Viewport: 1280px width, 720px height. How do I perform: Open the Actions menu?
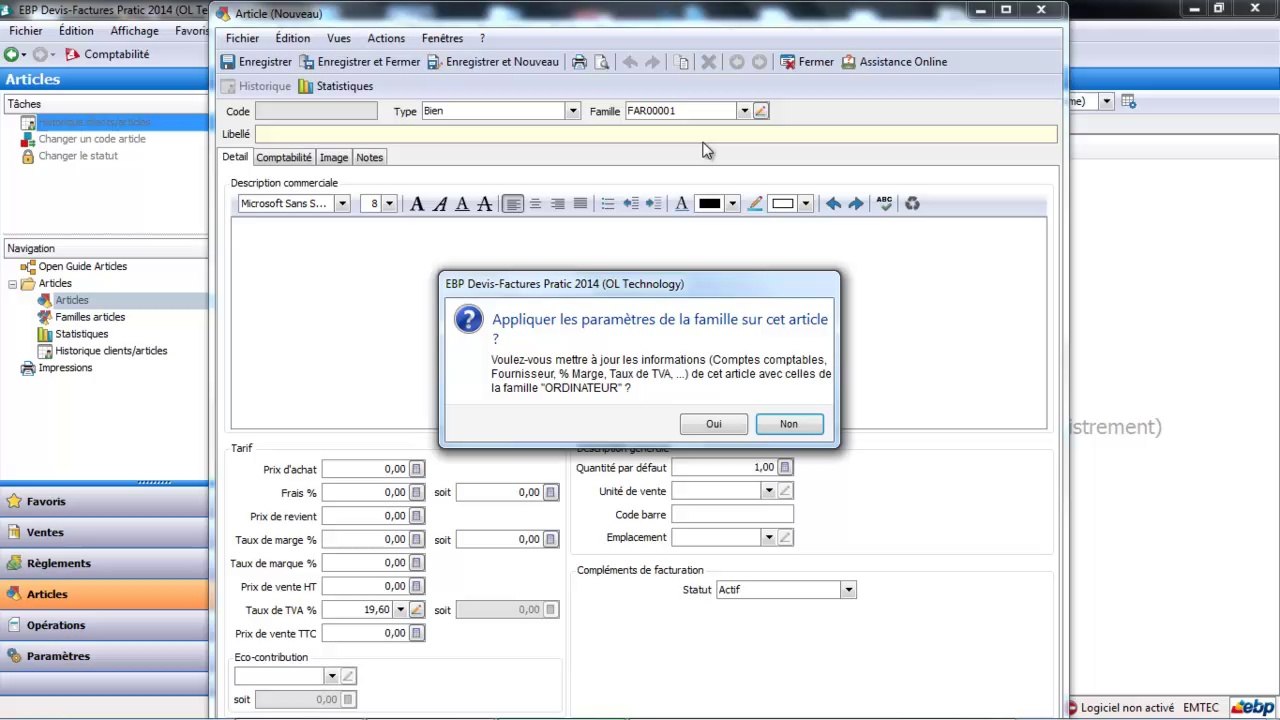click(x=386, y=38)
